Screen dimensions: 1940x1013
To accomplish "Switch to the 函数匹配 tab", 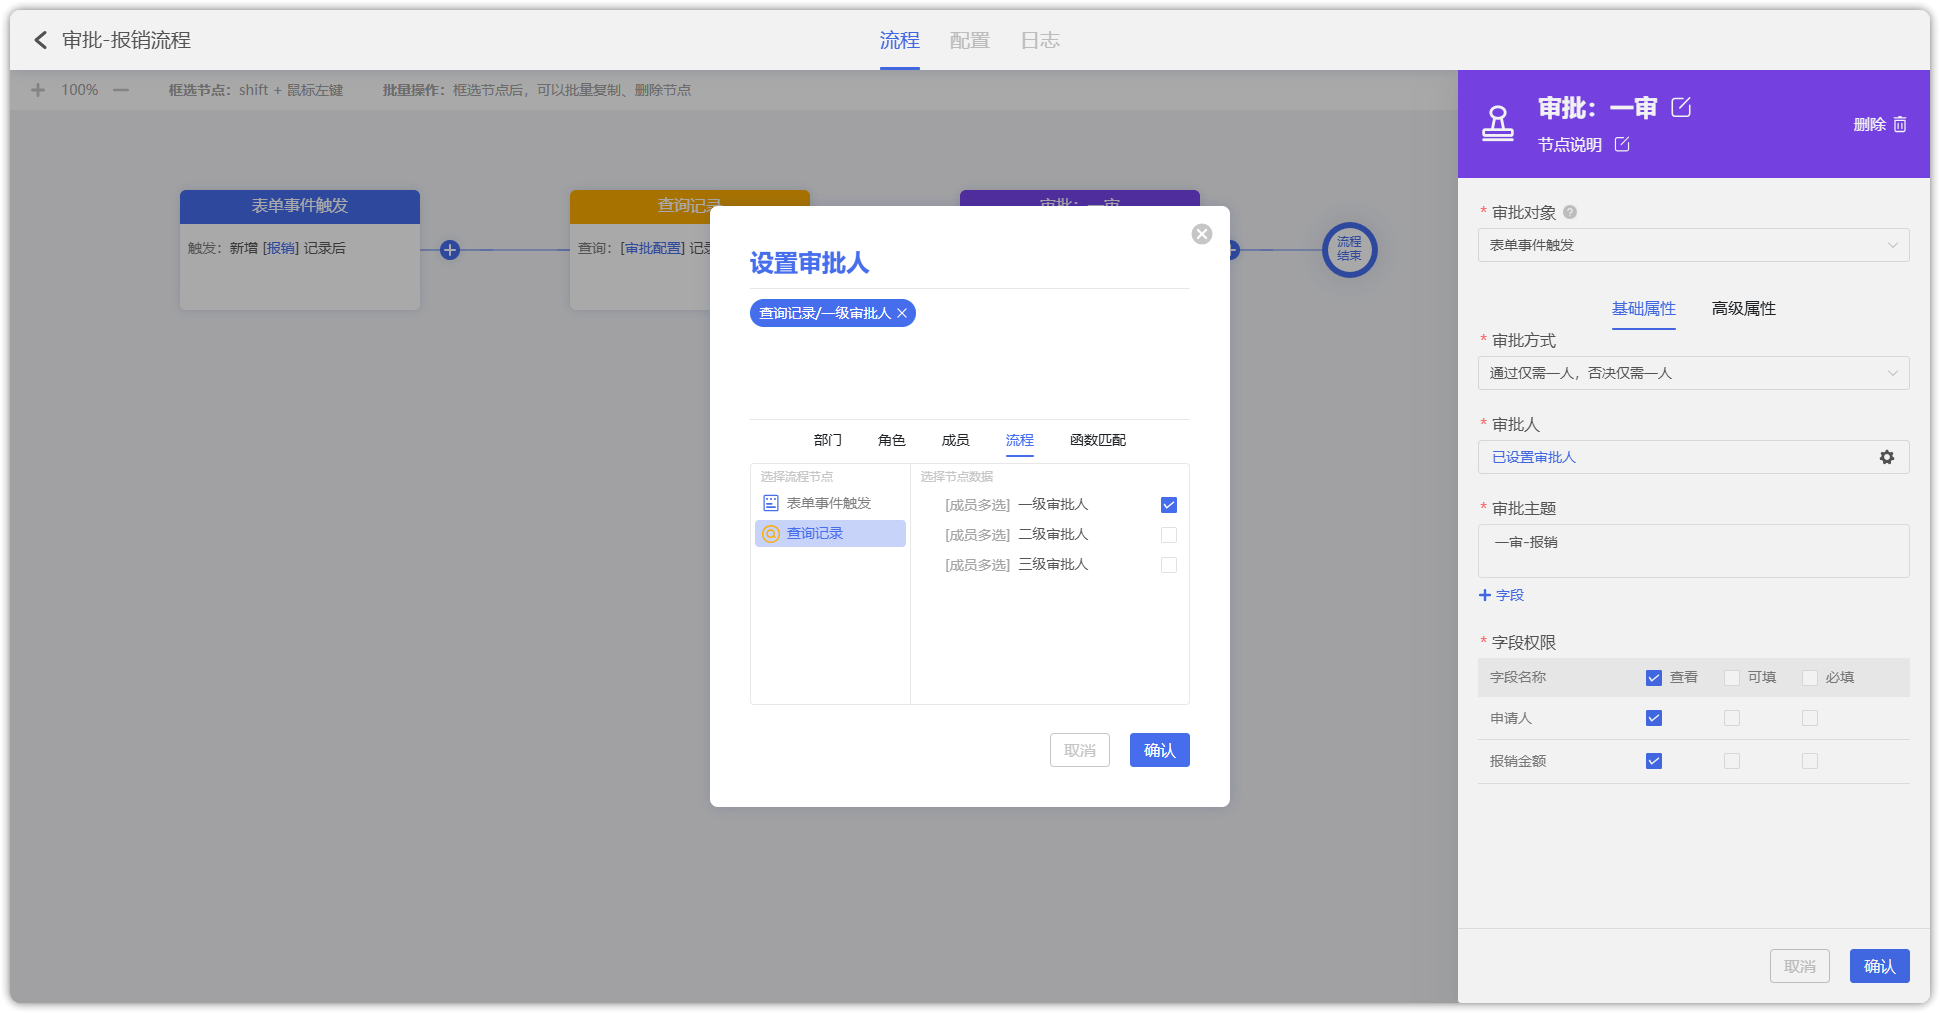I will point(1097,440).
